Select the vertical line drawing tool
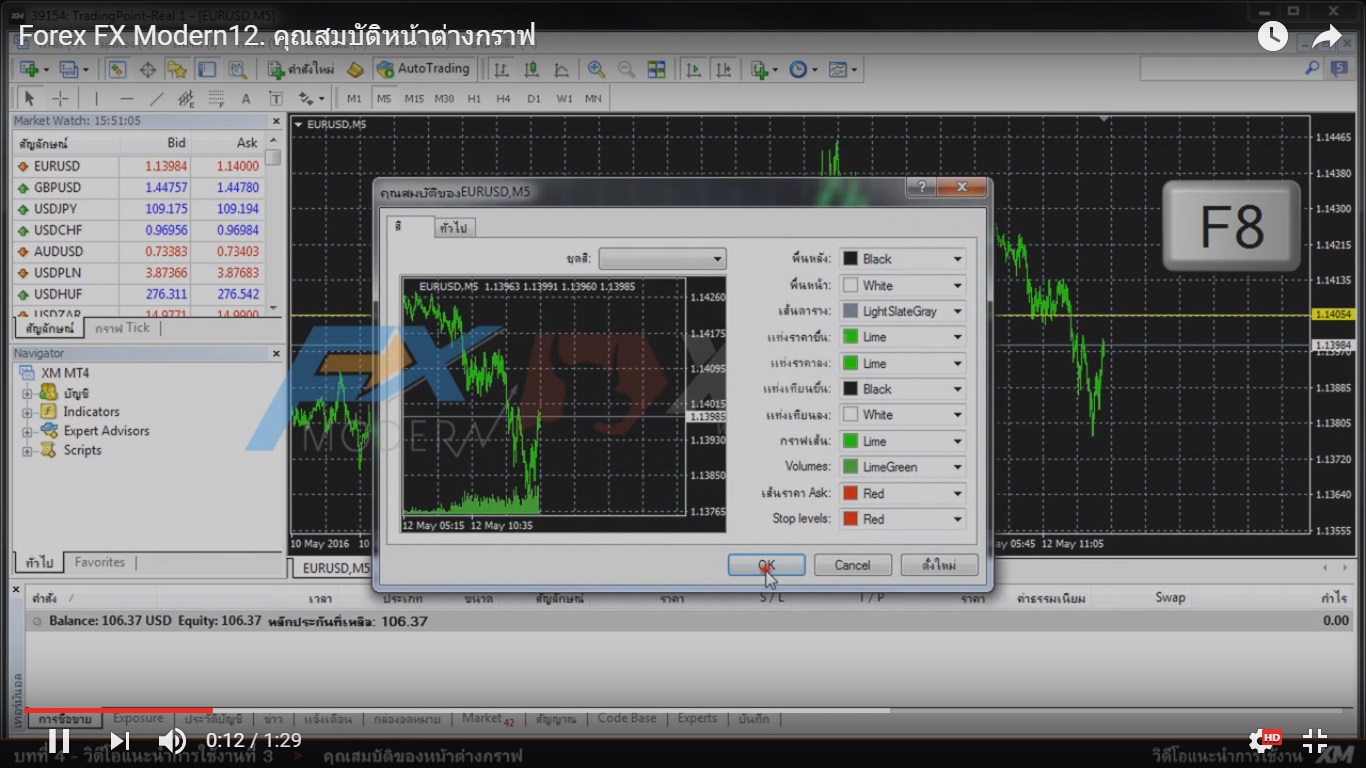 tap(96, 98)
